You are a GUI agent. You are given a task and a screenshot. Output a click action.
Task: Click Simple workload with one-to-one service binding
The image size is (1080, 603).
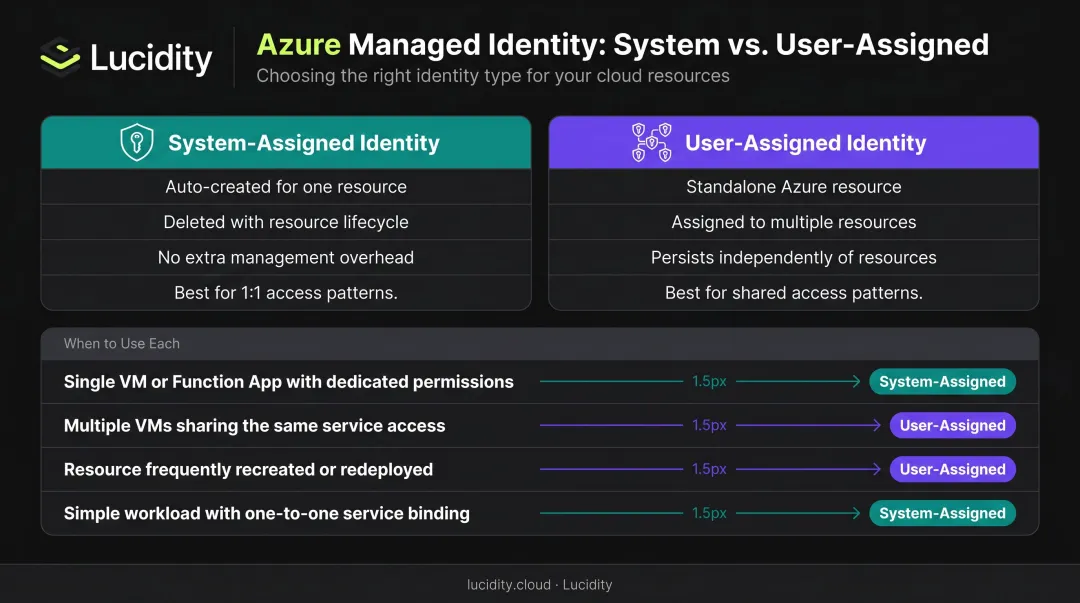[267, 513]
